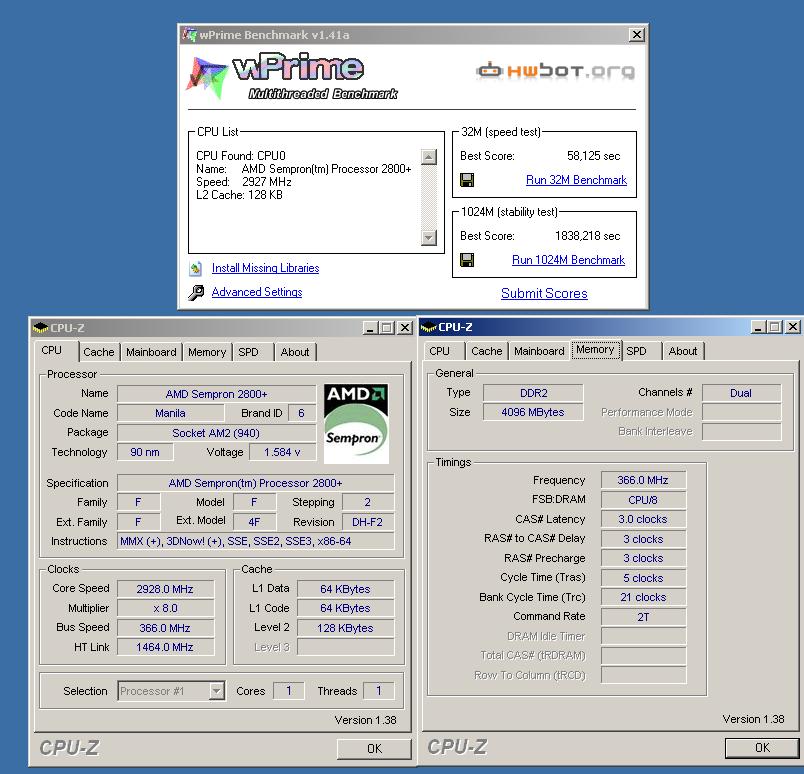Switch to About tab in right CPU-Z
This screenshot has width=804, height=774.
coord(683,351)
